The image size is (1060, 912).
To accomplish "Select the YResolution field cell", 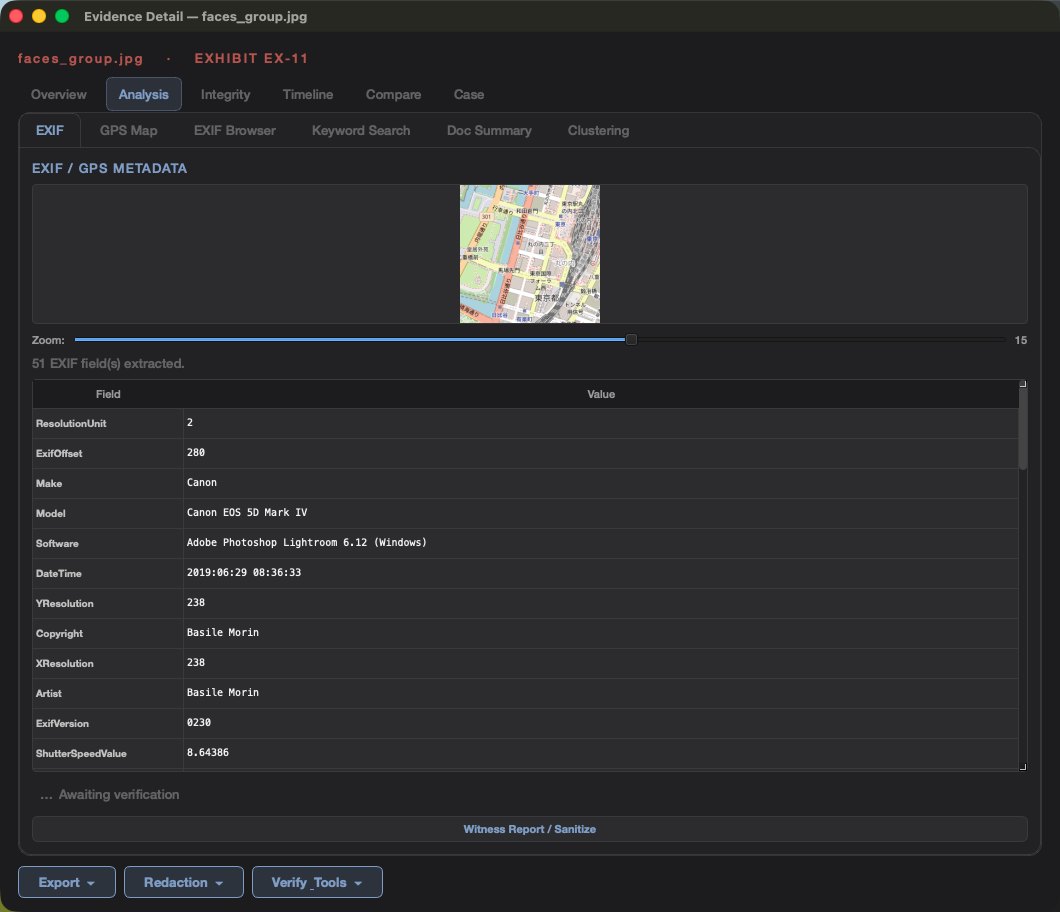I will tap(108, 603).
